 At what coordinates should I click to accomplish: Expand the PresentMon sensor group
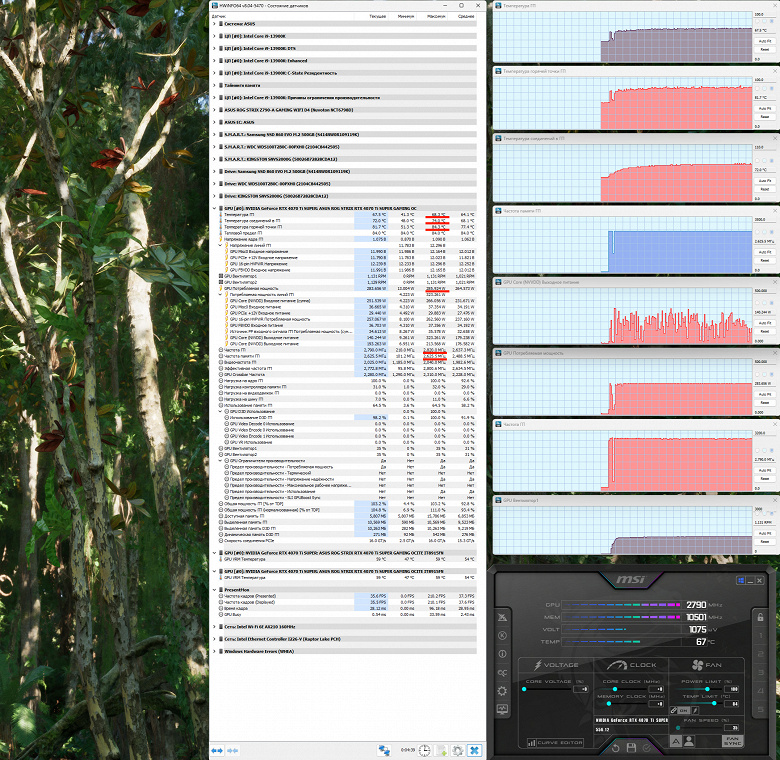[x=214, y=589]
